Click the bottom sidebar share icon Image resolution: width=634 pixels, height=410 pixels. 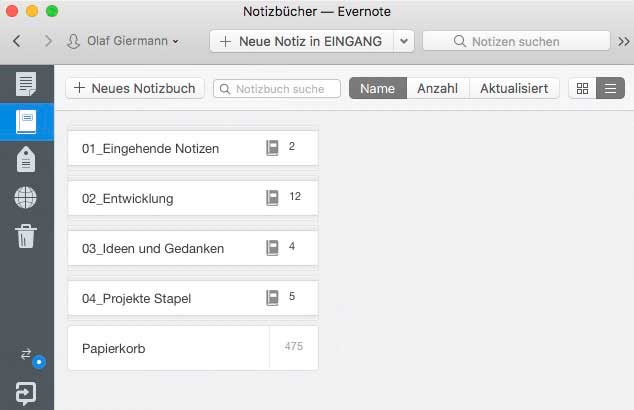tap(26, 391)
